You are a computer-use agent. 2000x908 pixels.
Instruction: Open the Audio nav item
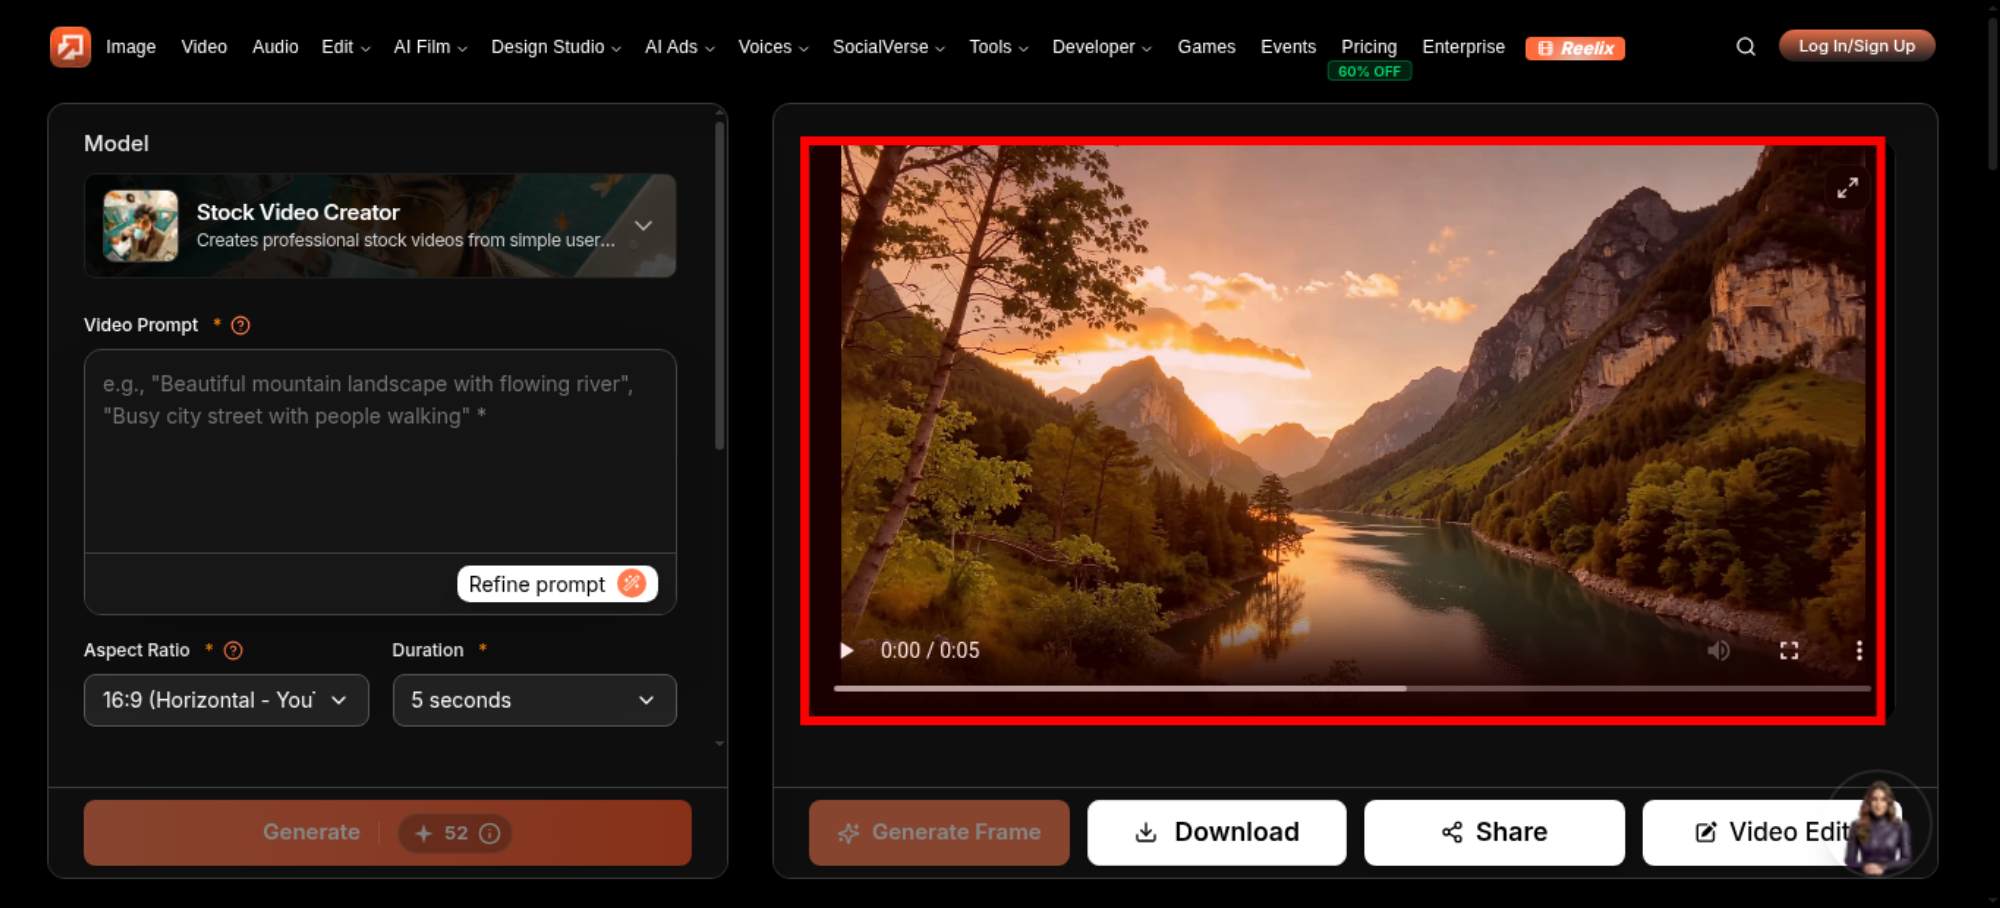(275, 47)
